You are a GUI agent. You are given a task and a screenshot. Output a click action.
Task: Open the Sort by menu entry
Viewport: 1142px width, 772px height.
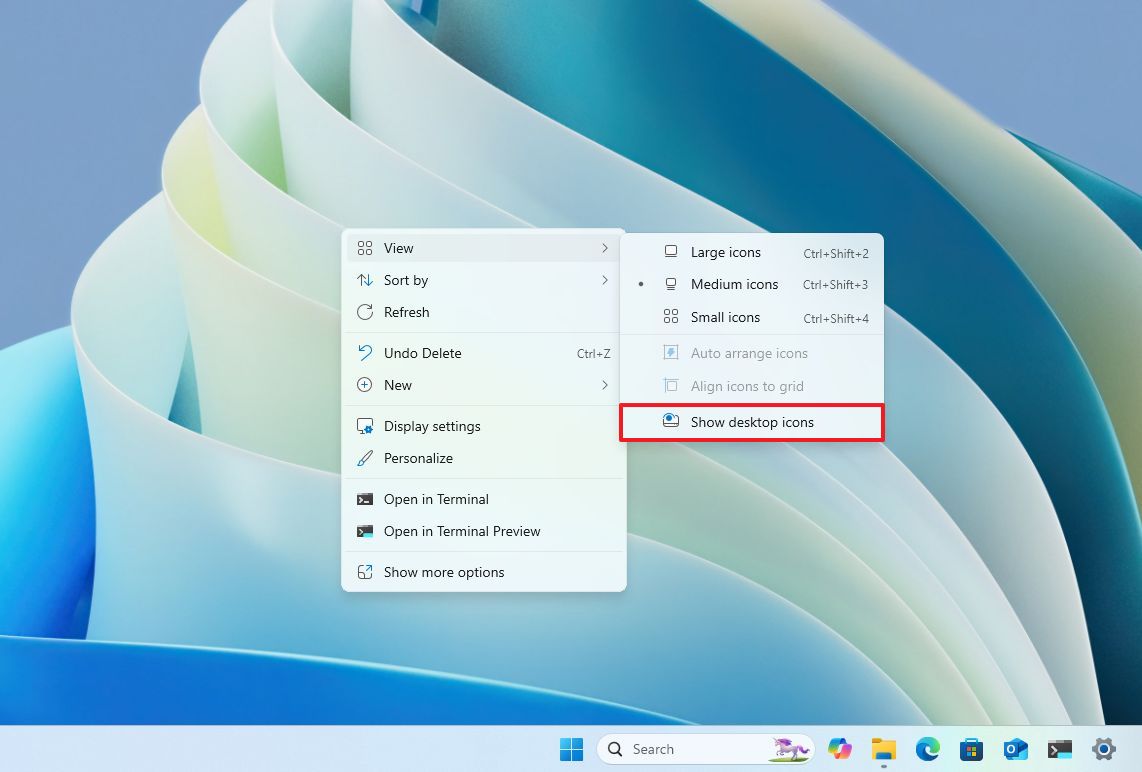click(484, 280)
